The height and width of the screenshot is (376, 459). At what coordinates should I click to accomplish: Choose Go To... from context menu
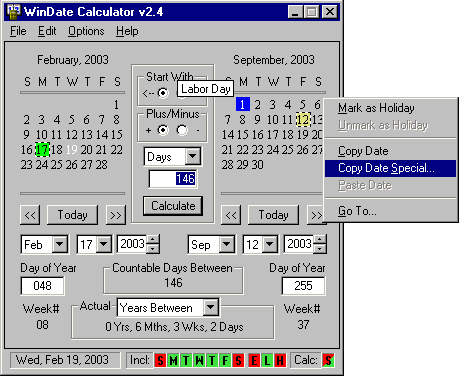390,211
